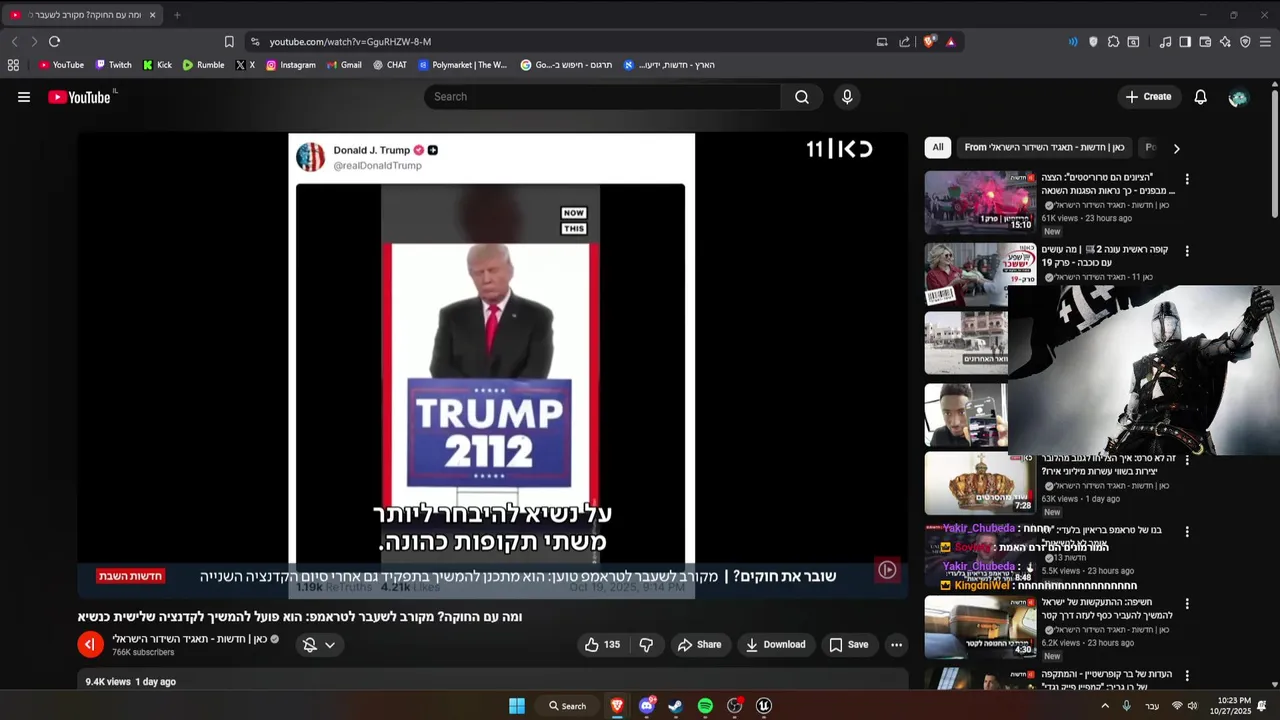
Task: Open Leo AI sparkle icon
Action: pos(1225,42)
